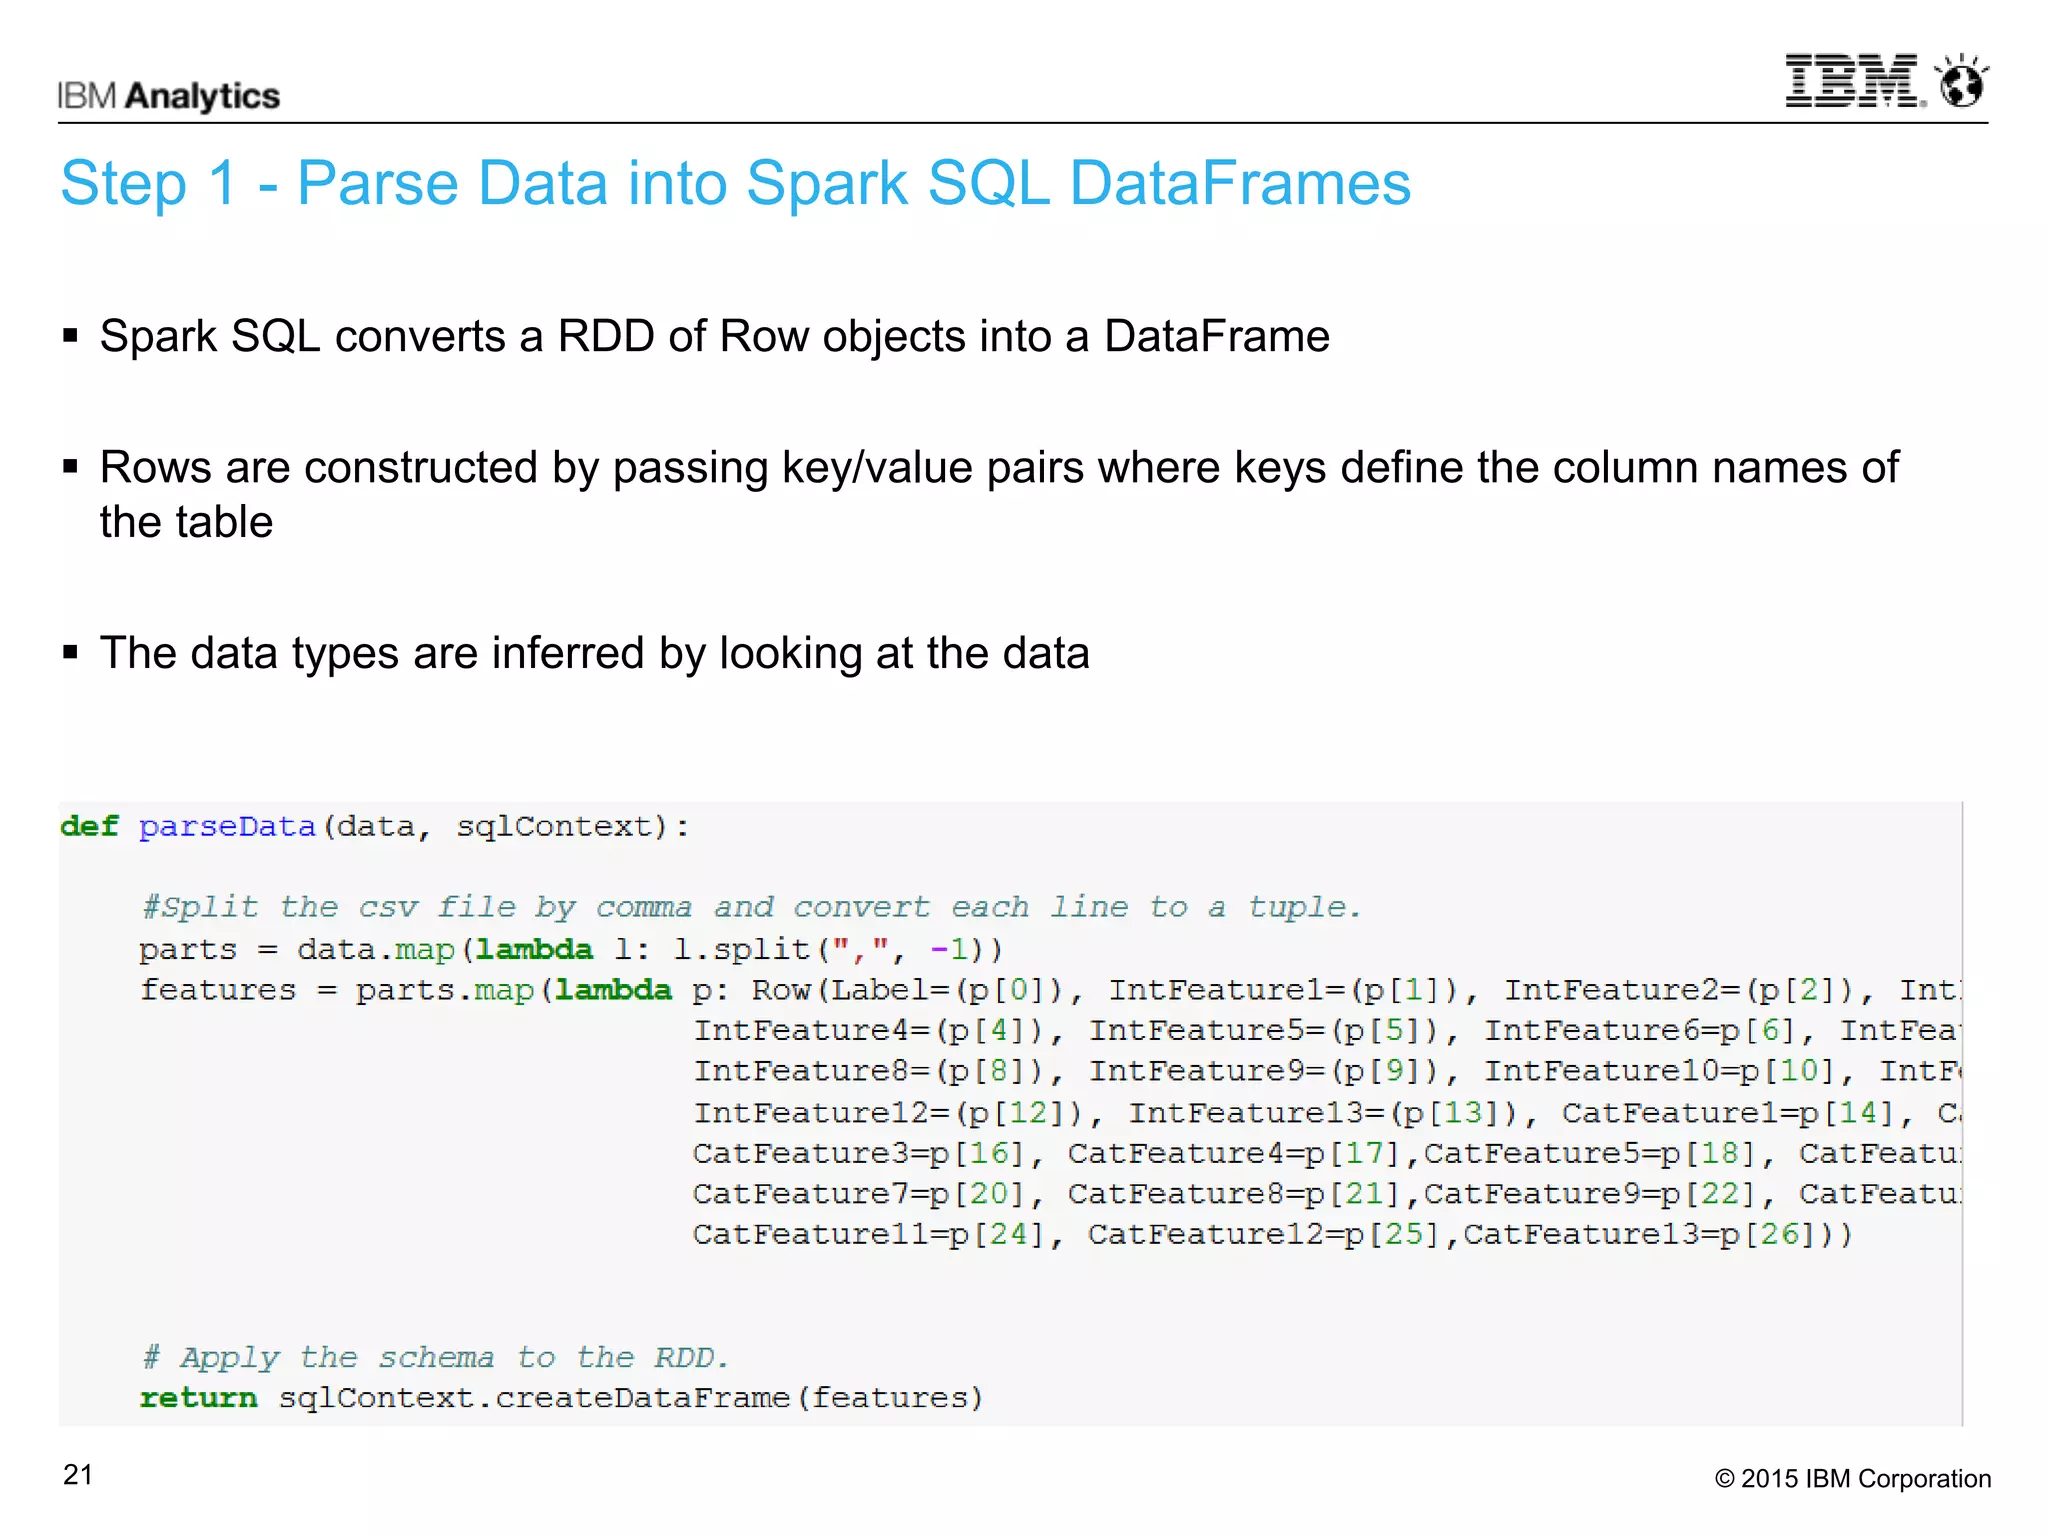Click the comment '# Apply the schema to the RDD.'
The image size is (2048, 1536).
point(436,1358)
